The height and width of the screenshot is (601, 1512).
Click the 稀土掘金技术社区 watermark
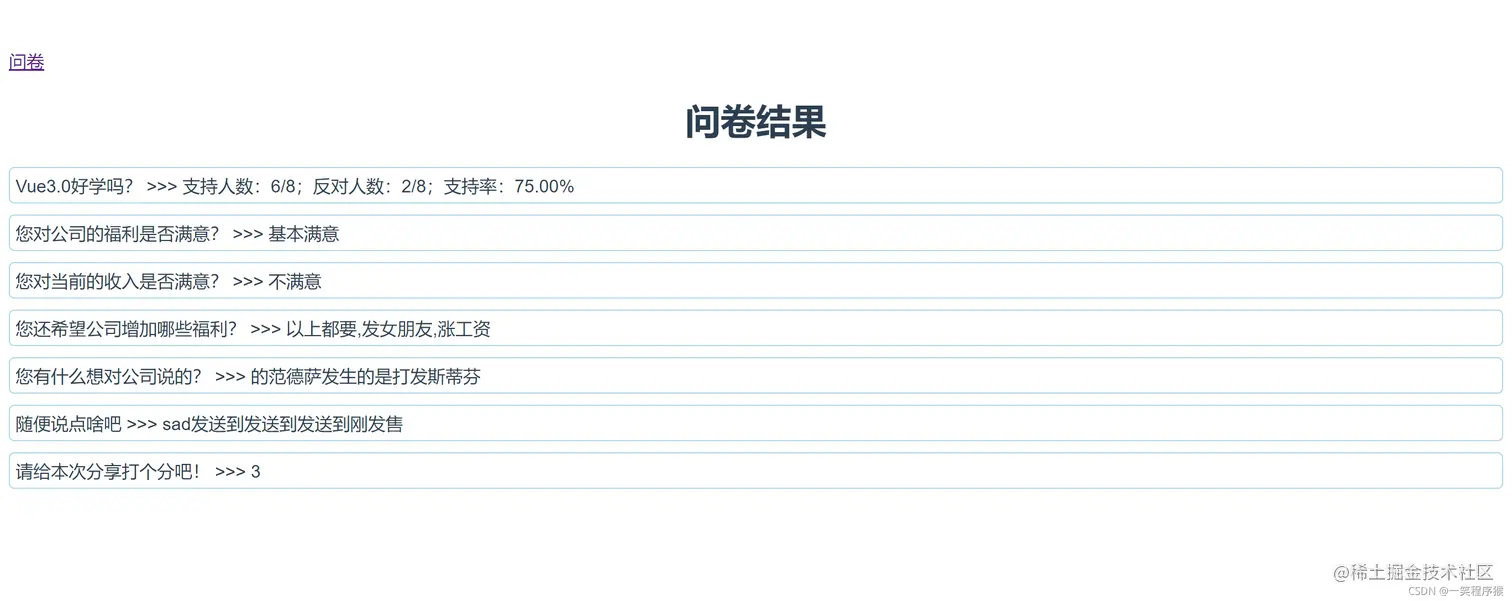click(x=1416, y=572)
